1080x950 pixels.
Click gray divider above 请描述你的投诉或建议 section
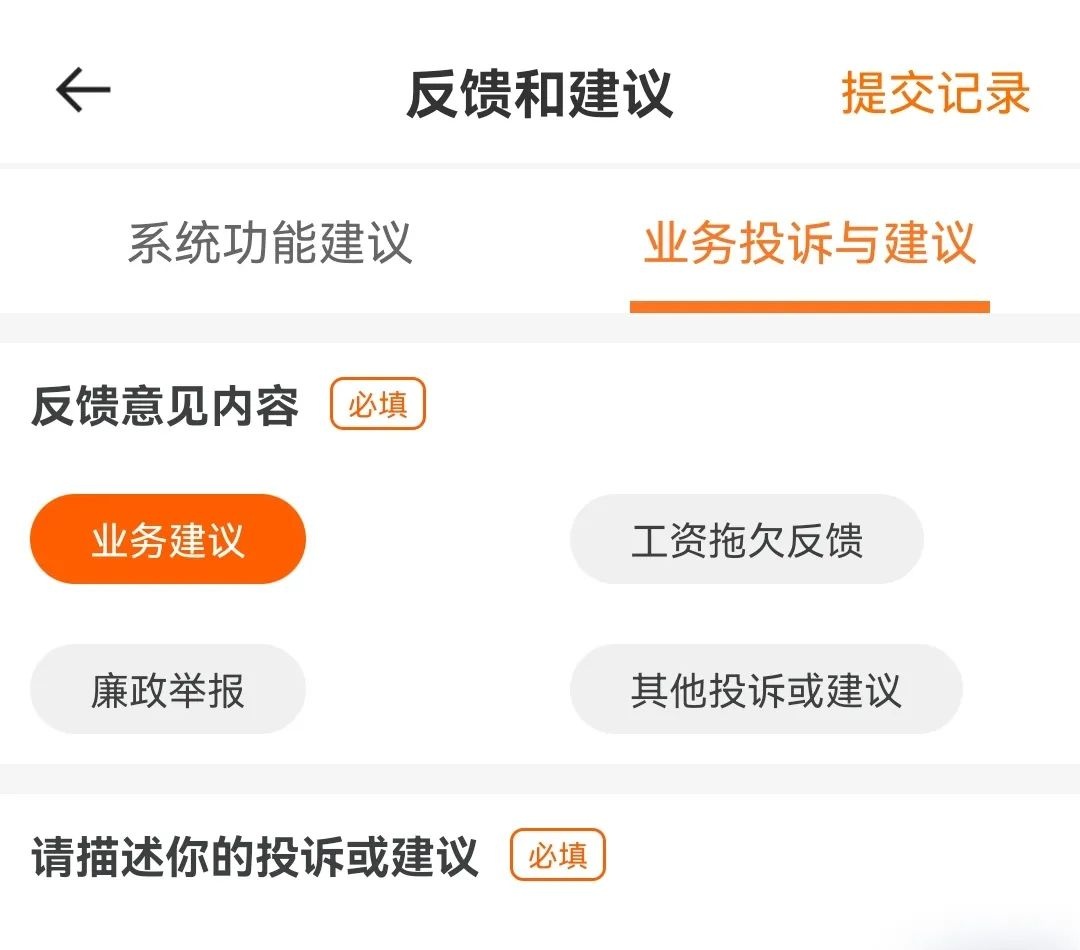(x=540, y=779)
